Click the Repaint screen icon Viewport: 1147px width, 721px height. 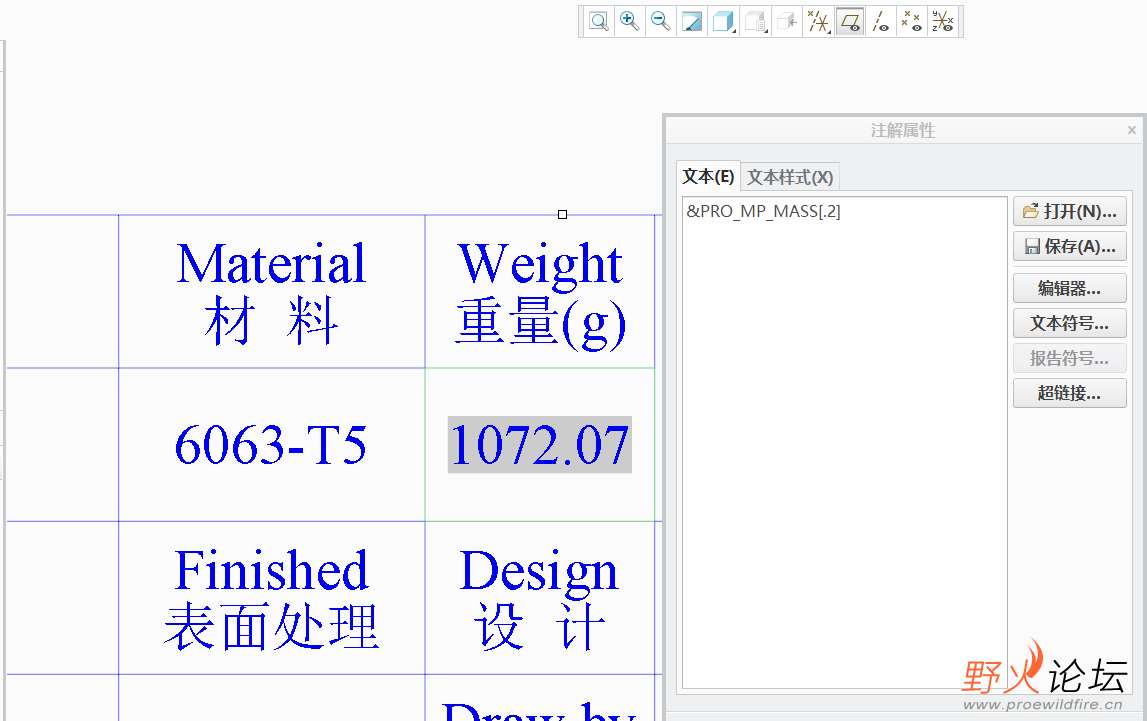tap(691, 21)
